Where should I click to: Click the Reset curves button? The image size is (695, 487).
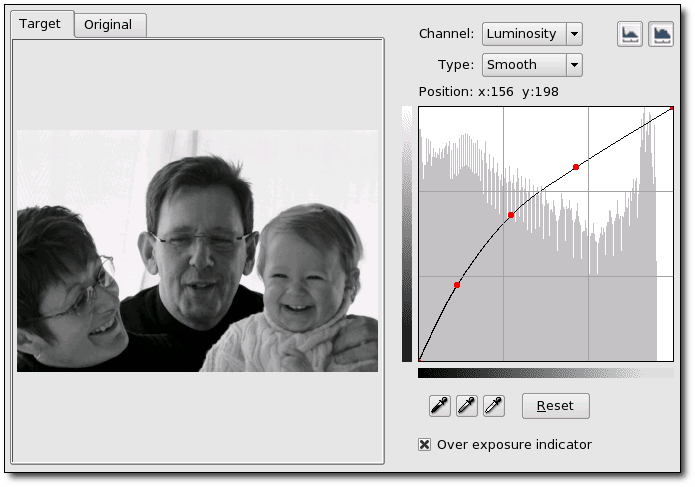coord(555,406)
